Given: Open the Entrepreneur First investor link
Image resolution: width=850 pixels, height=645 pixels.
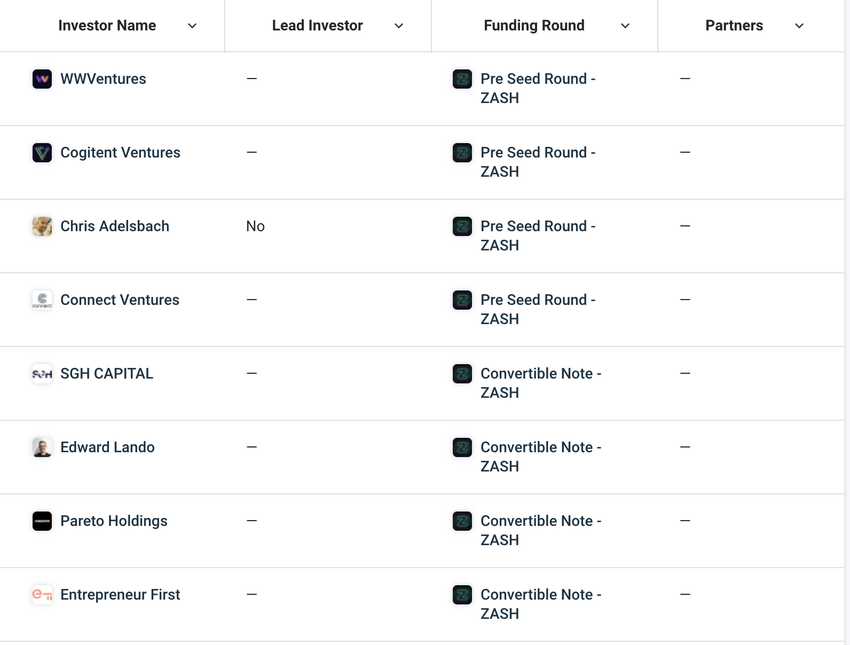Looking at the screenshot, I should [120, 595].
